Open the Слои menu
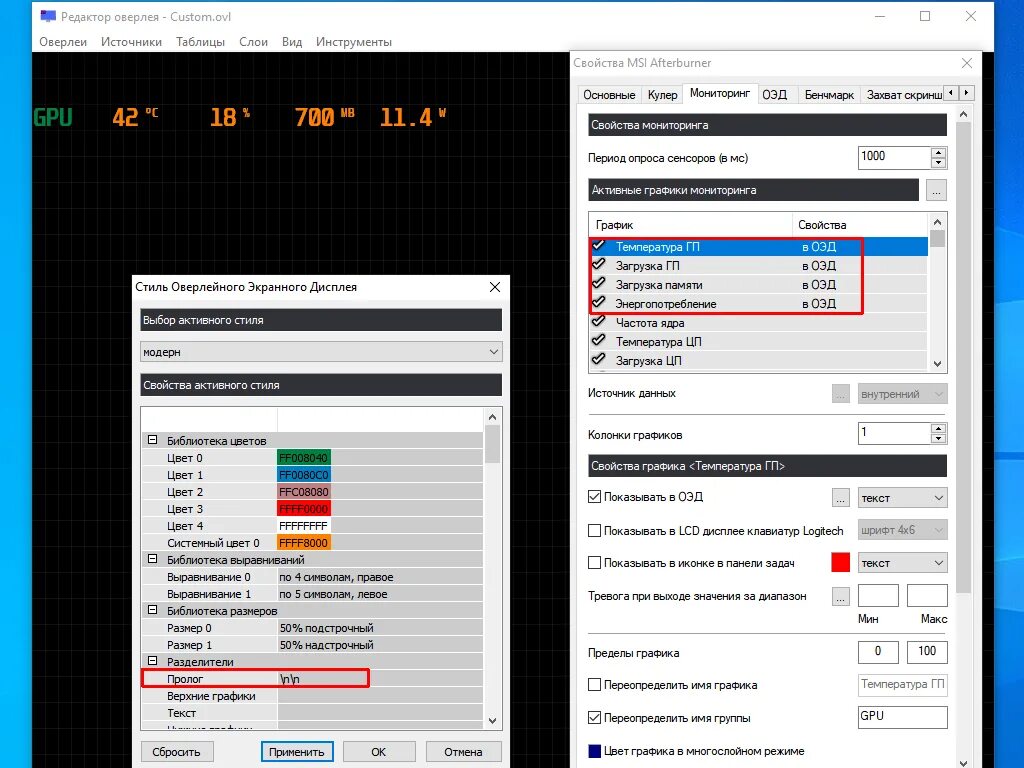Viewport: 1024px width, 768px height. (253, 42)
